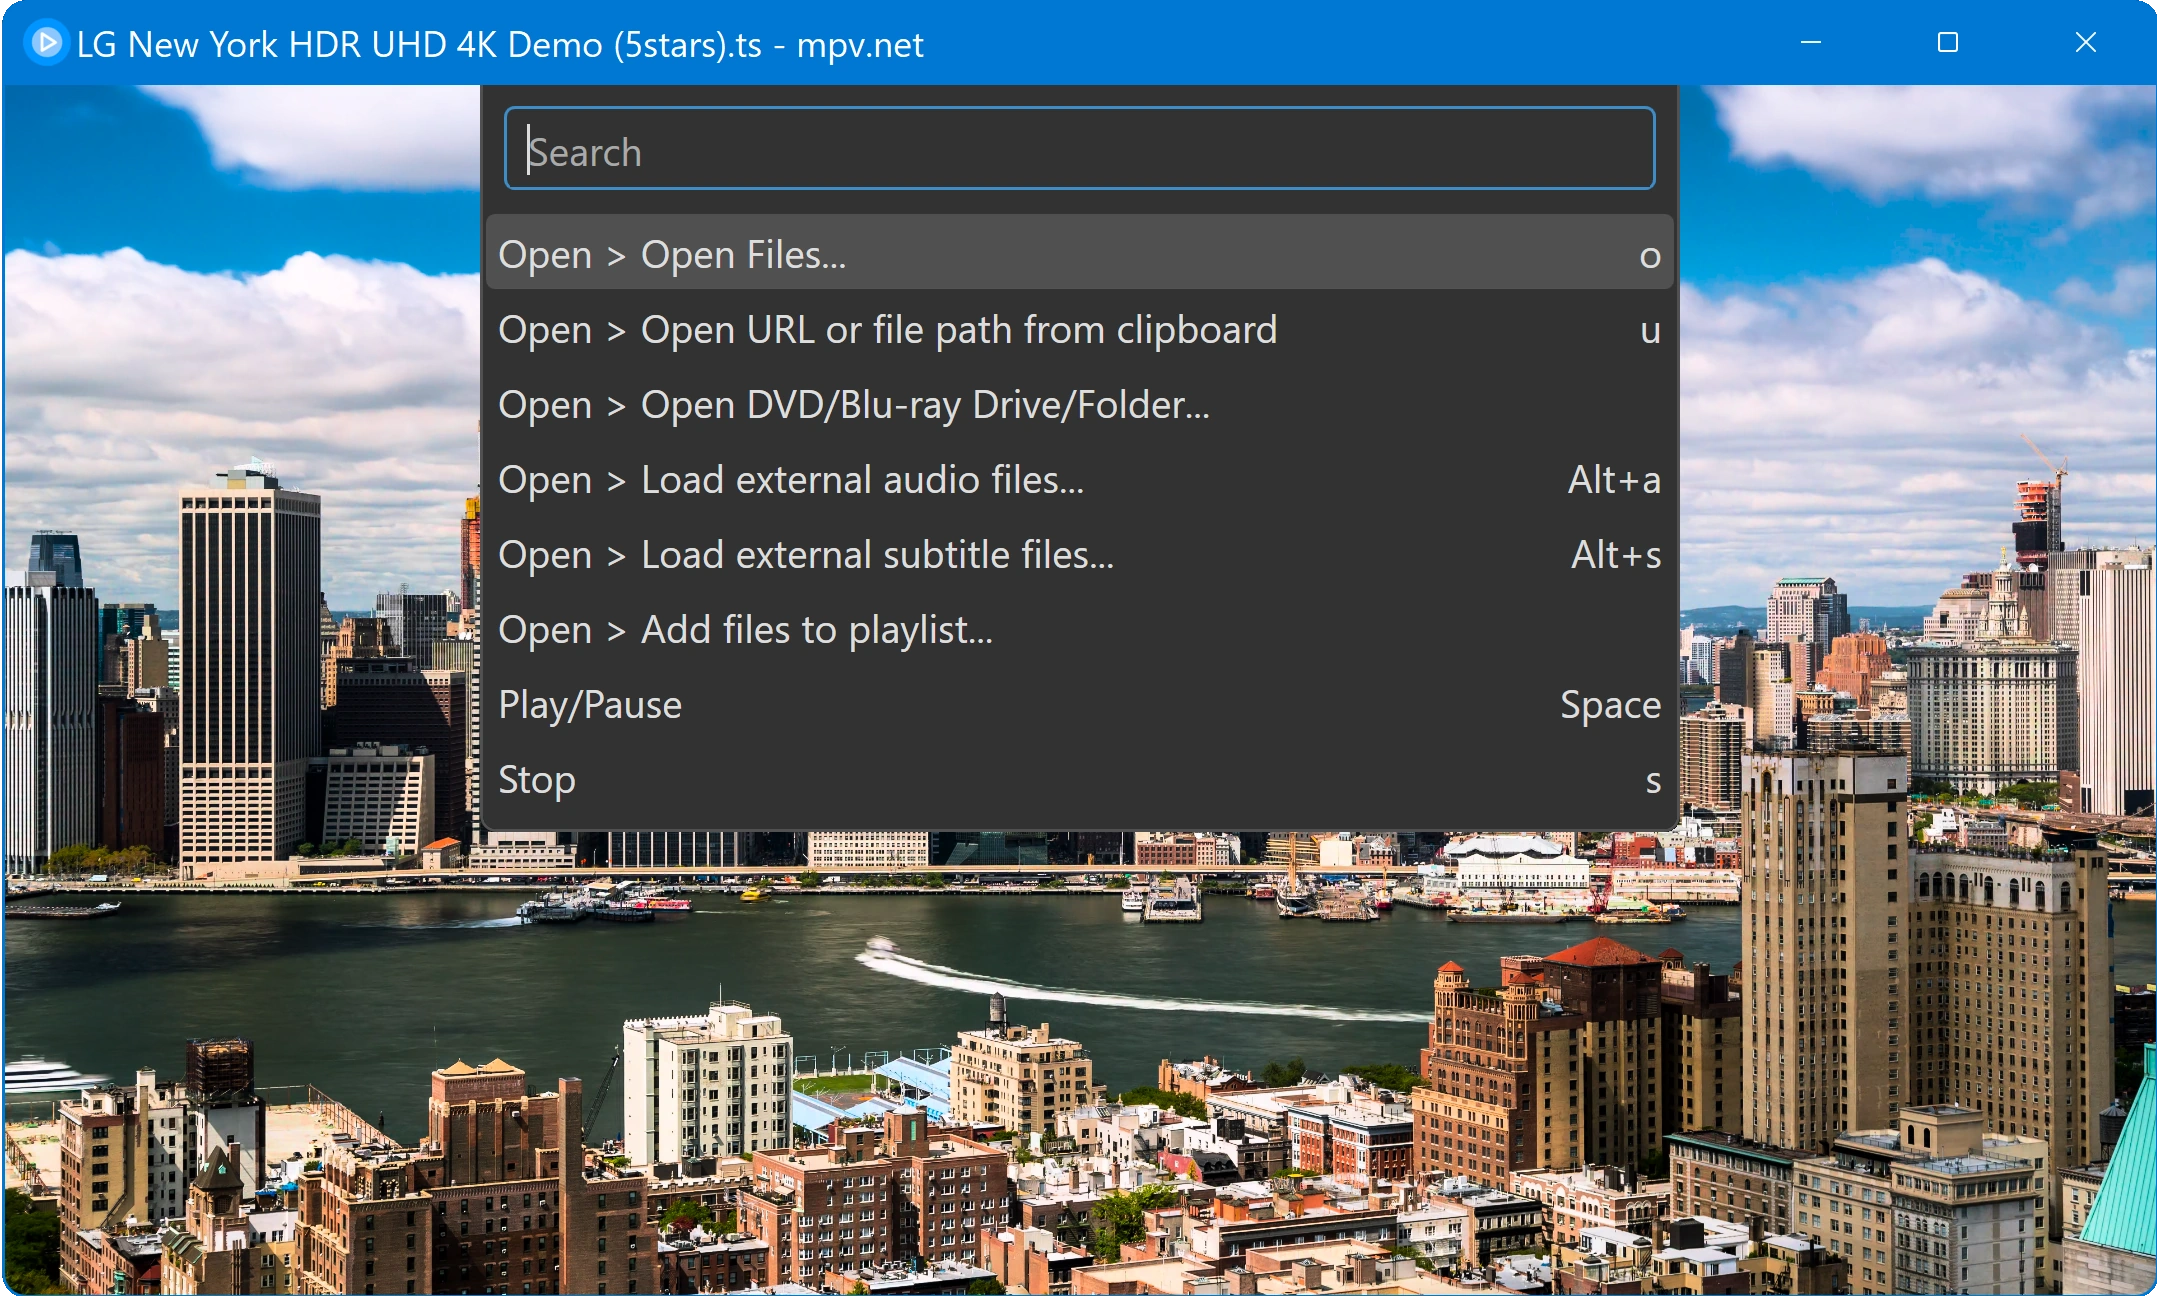This screenshot has width=2157, height=1296.
Task: Pick Add files to playlist command
Action: pos(746,629)
